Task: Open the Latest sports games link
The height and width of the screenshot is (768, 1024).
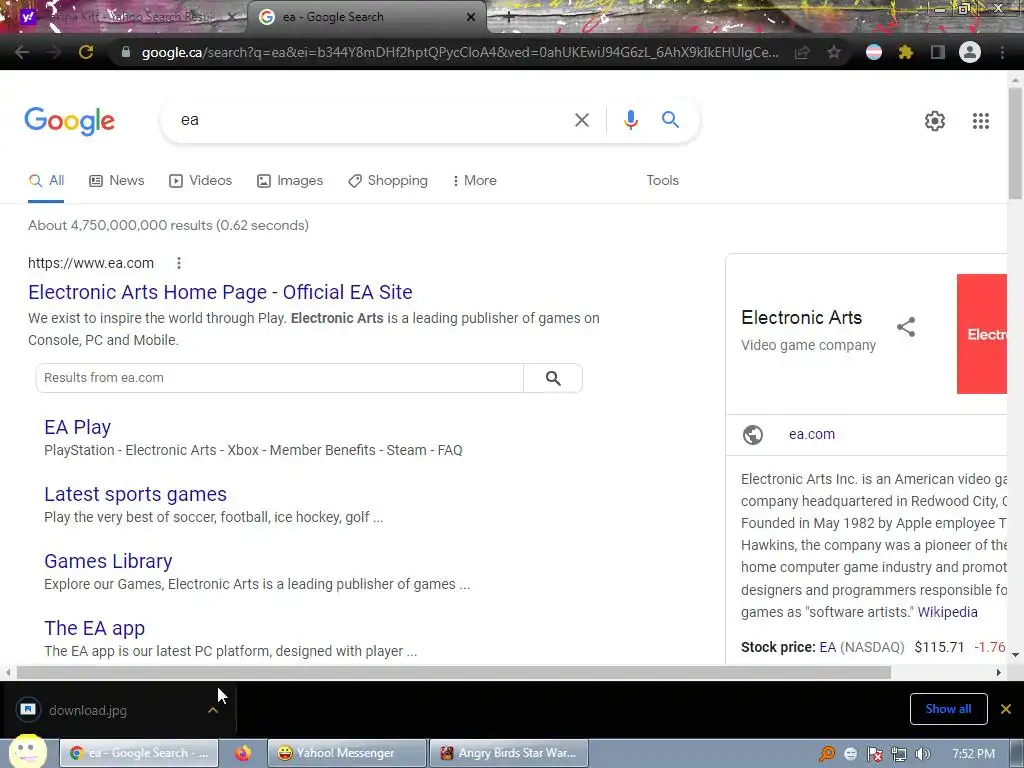Action: (x=135, y=494)
